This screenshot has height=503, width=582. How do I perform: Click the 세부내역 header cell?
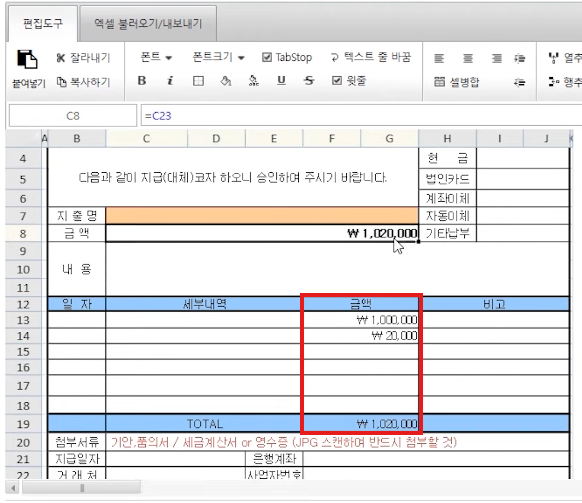pos(205,304)
